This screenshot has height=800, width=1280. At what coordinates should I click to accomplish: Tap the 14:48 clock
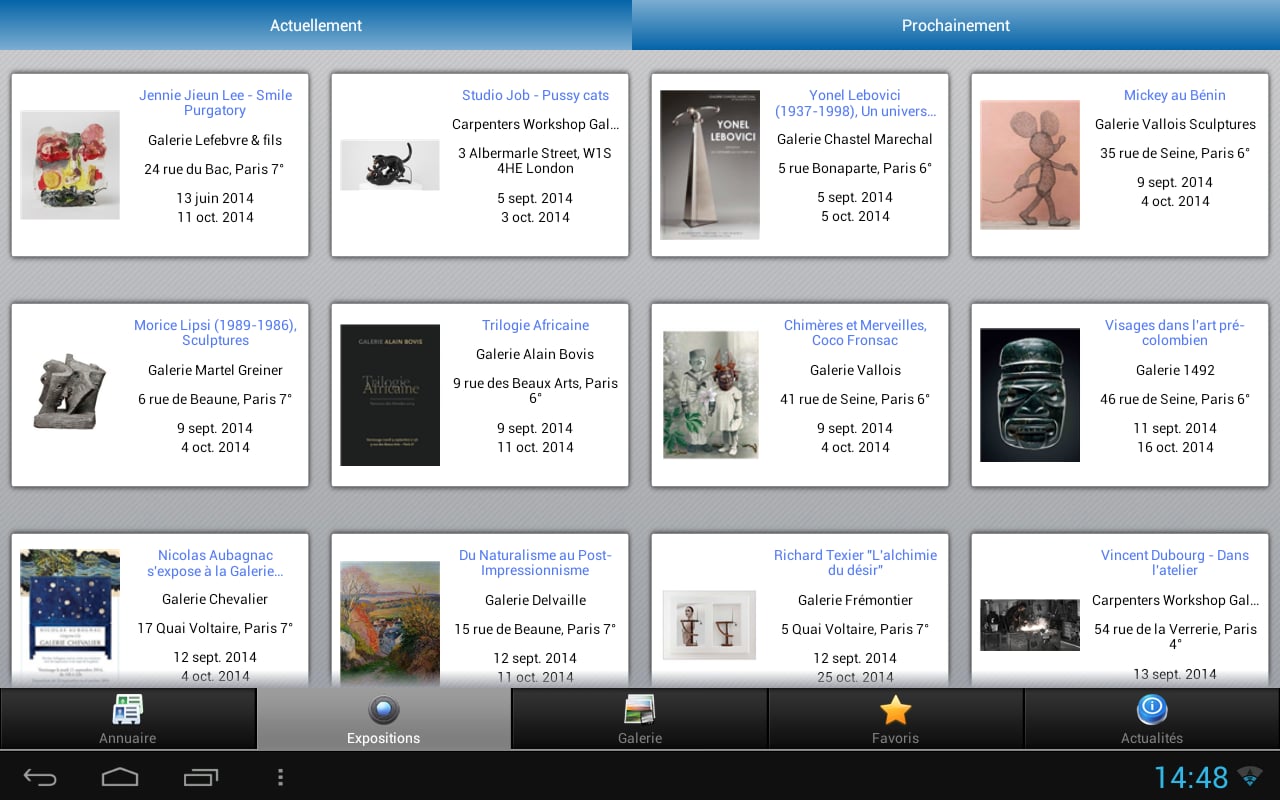coord(1191,777)
